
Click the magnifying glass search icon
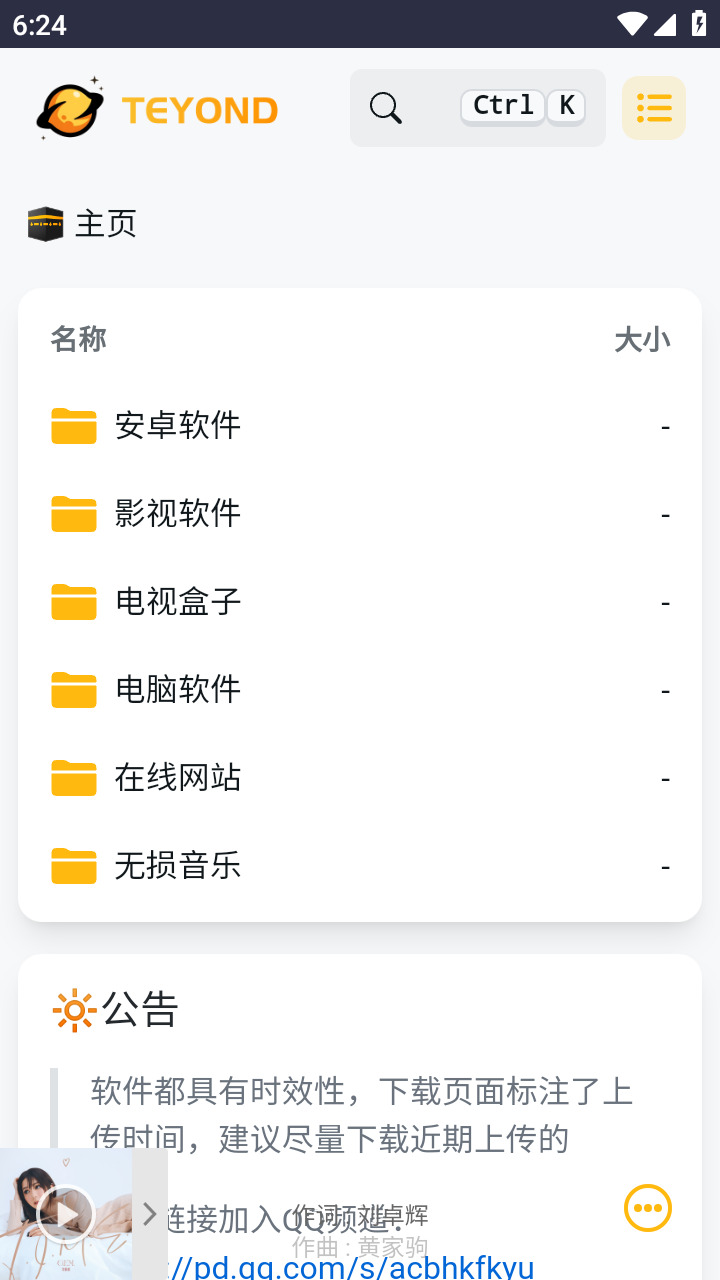pyautogui.click(x=385, y=108)
